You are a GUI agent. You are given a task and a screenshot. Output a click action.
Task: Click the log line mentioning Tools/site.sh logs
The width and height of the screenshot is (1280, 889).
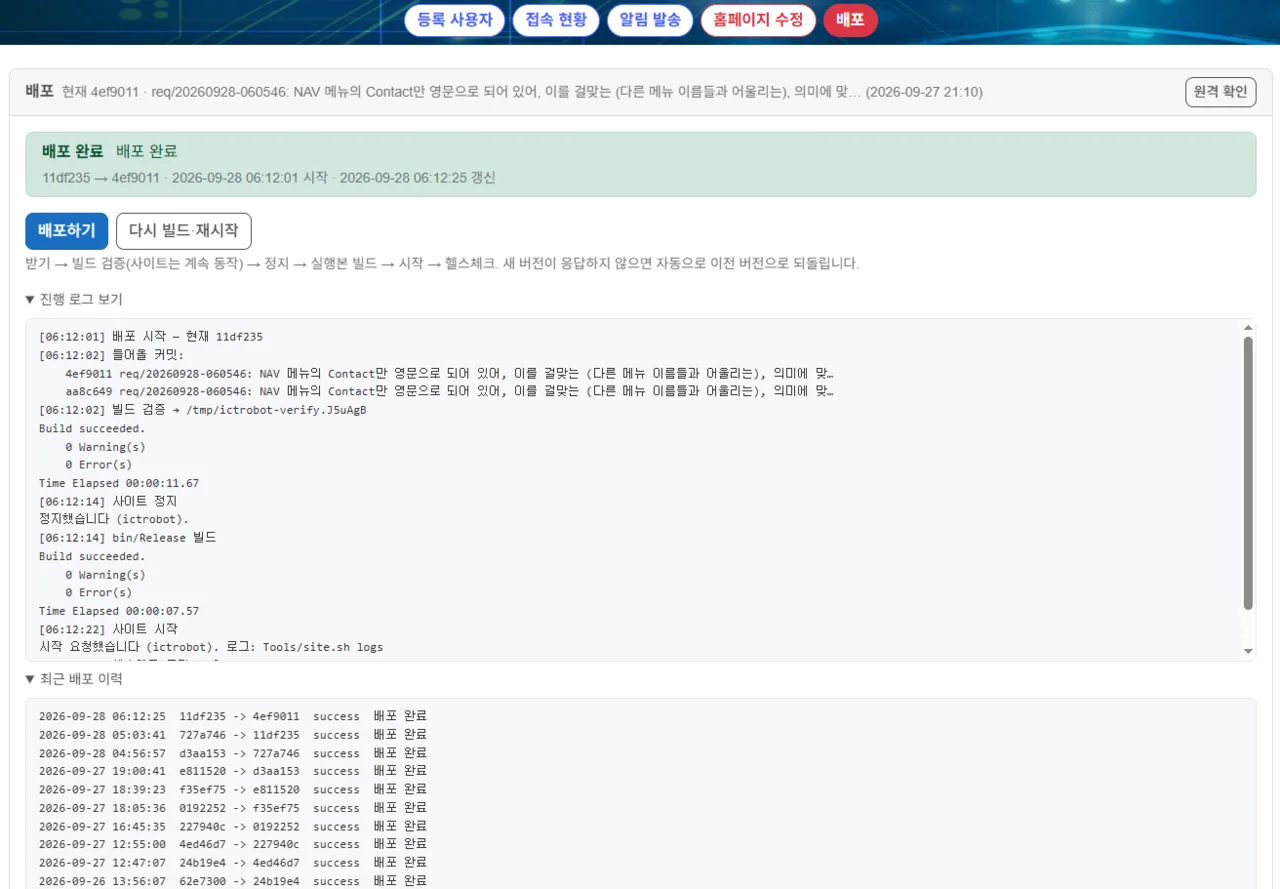tap(211, 647)
